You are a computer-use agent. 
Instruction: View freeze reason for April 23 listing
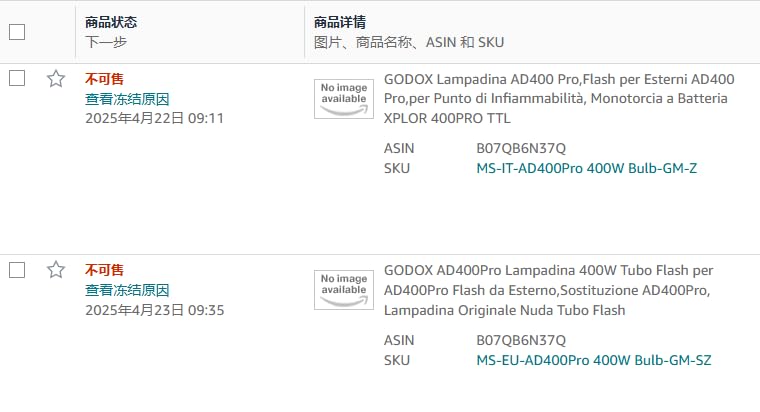coord(127,290)
